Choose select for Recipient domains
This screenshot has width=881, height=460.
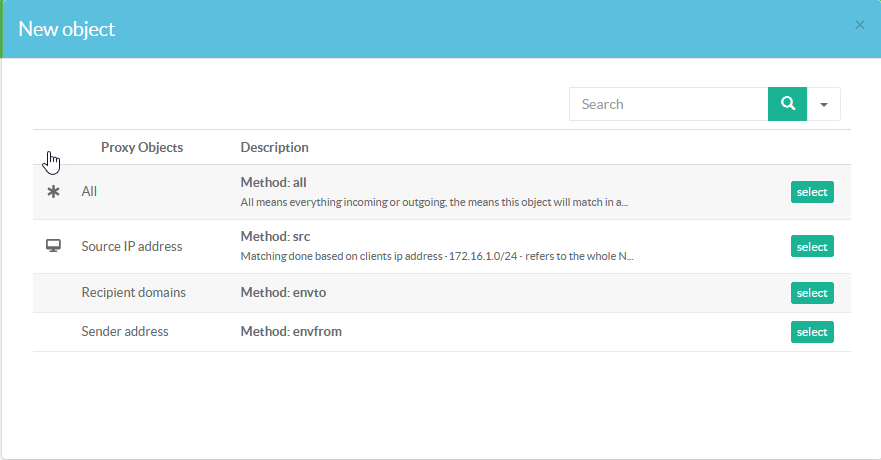pos(811,293)
